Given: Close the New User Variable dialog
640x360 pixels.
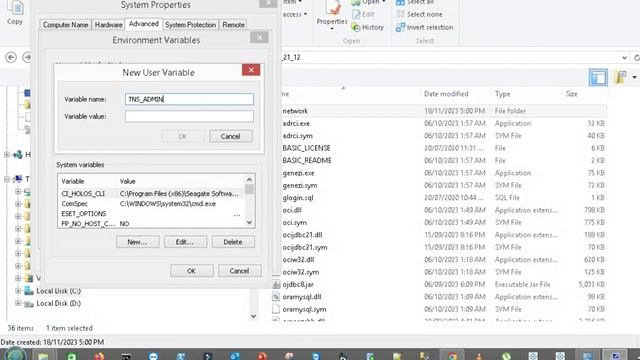Looking at the screenshot, I should (x=251, y=70).
